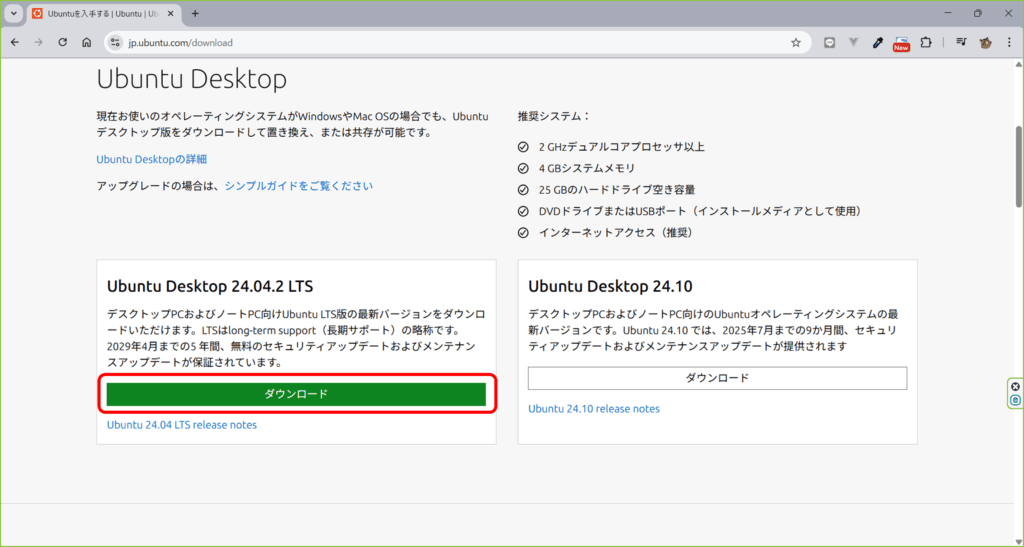Click the scrollbar up arrow
The image size is (1024, 547).
coord(1019,64)
